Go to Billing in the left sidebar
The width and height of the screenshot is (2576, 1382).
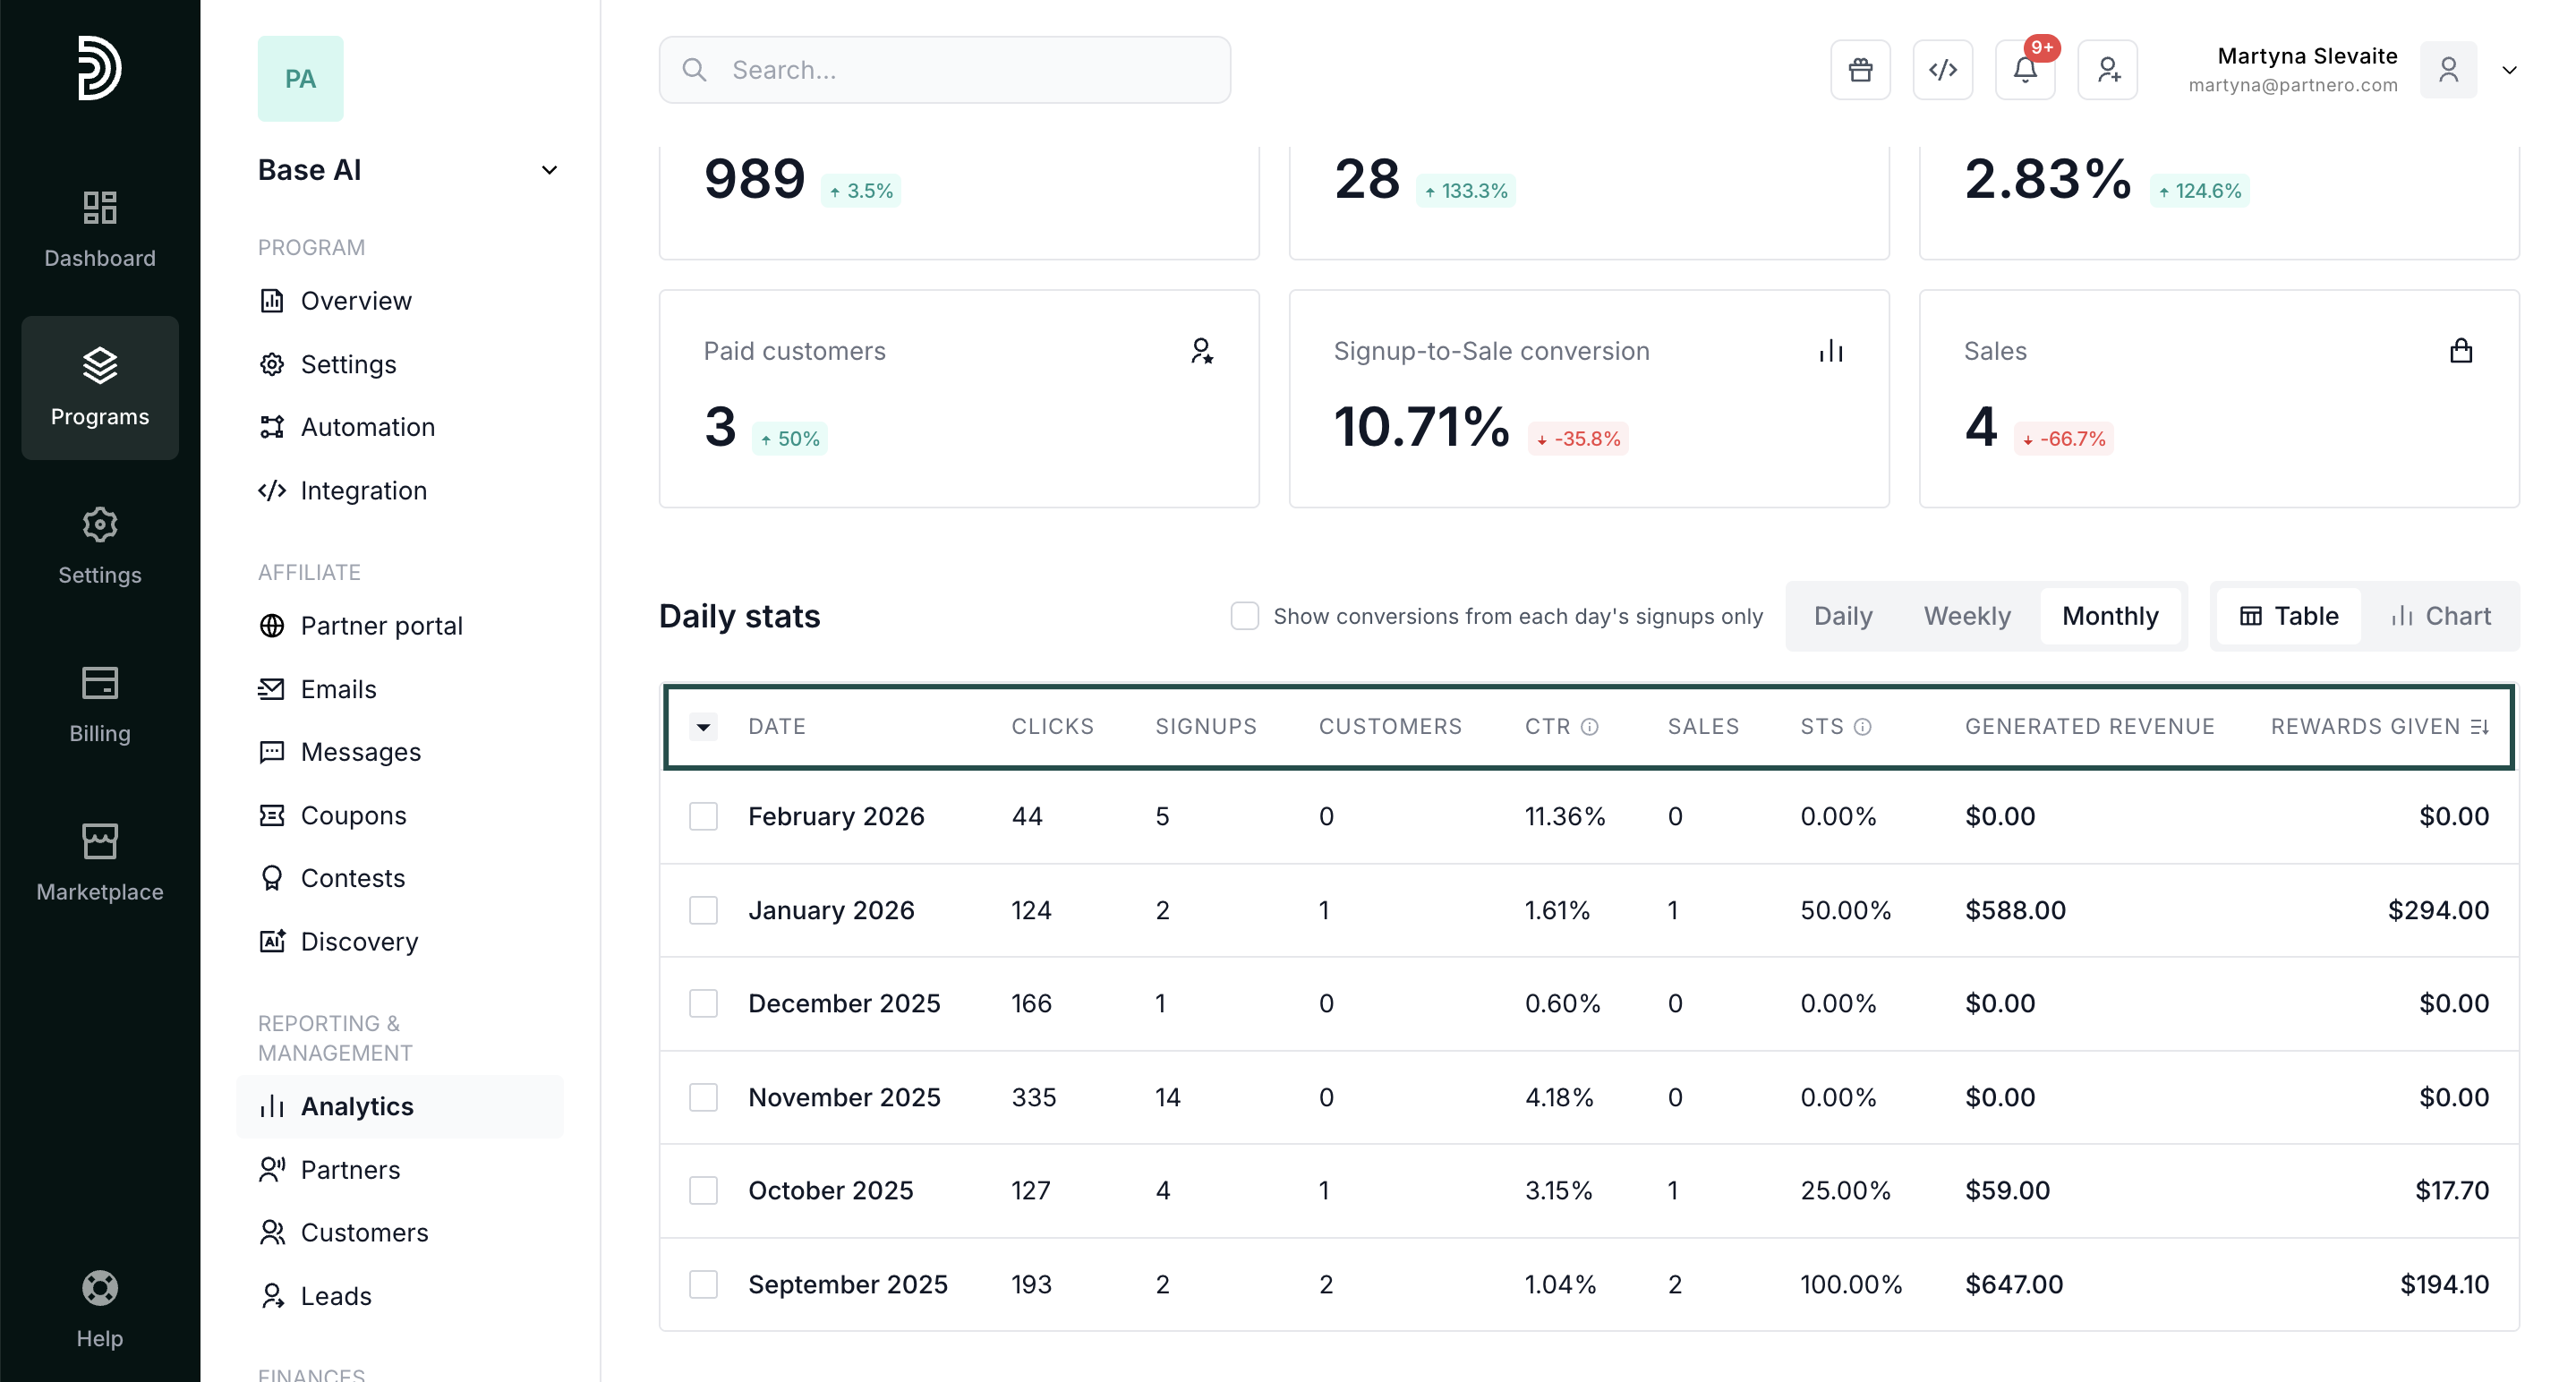(x=100, y=704)
